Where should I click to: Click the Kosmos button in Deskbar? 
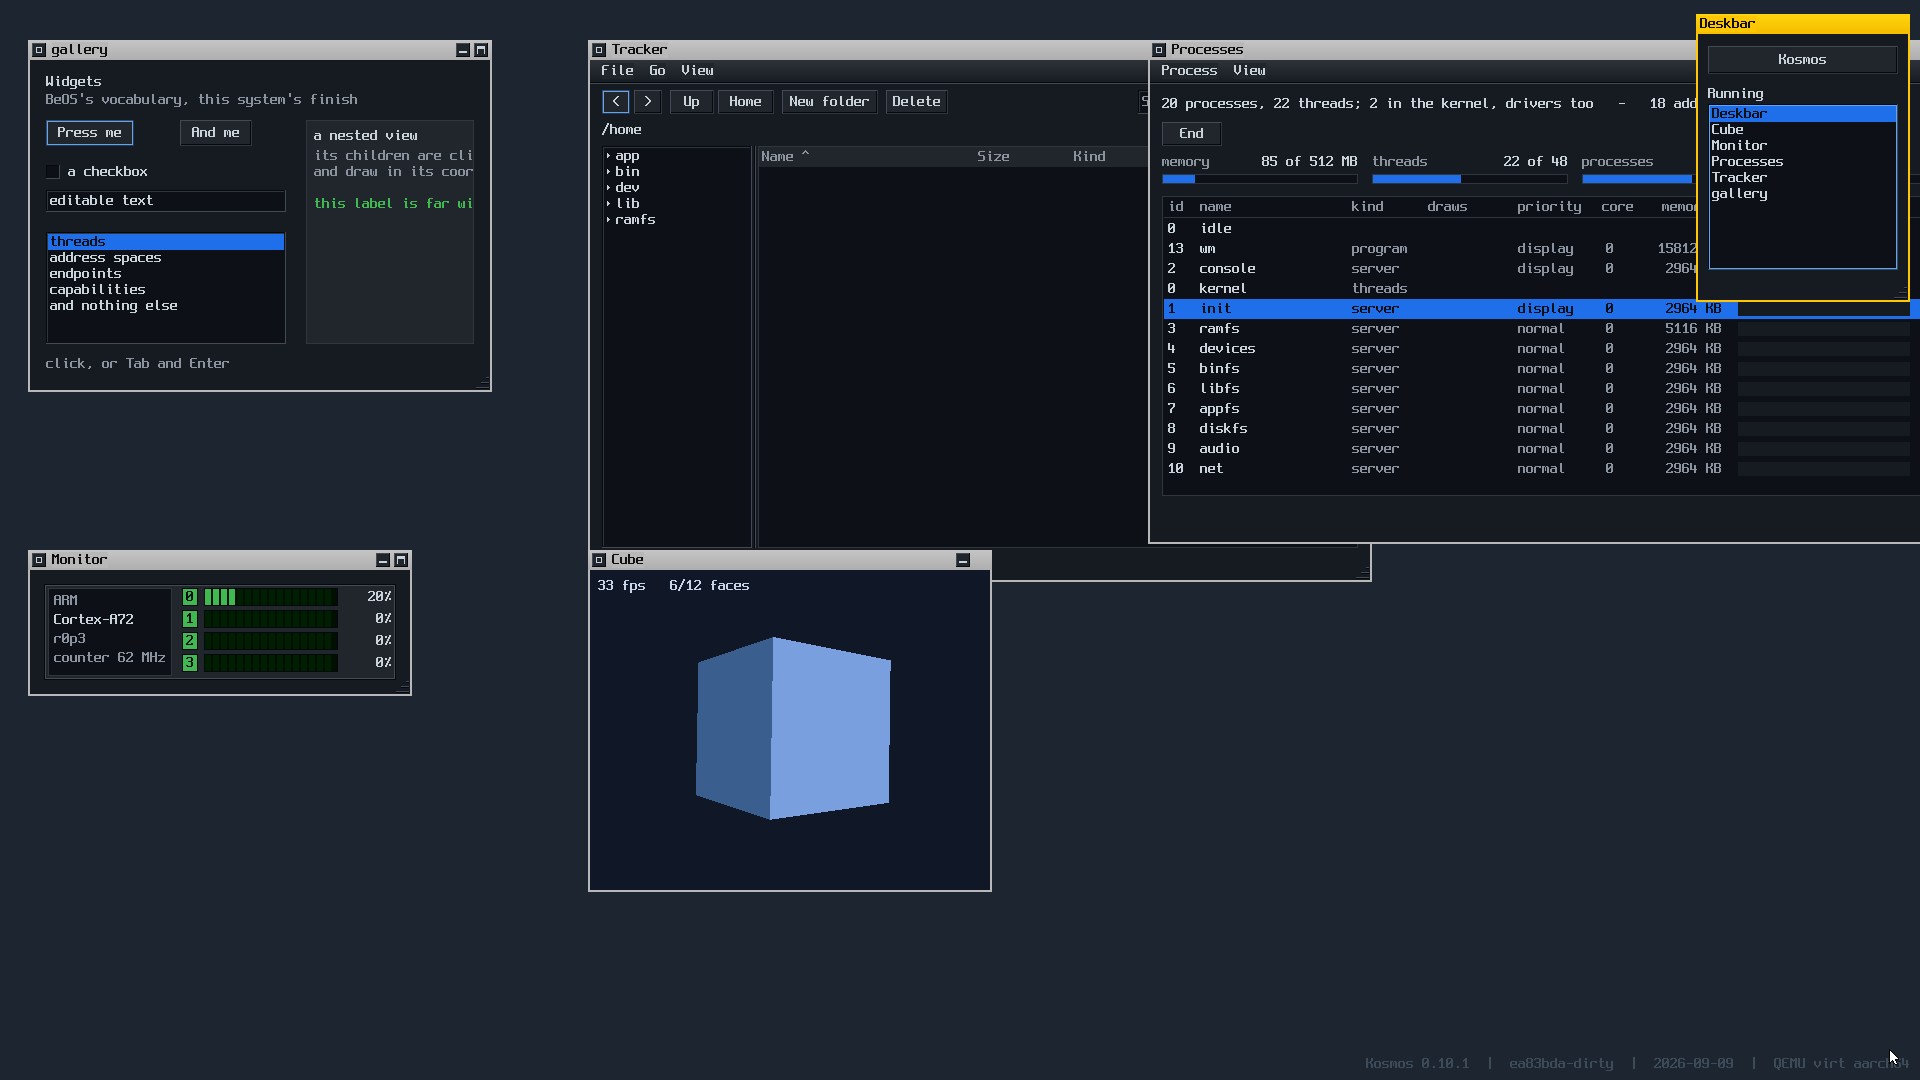point(1802,60)
